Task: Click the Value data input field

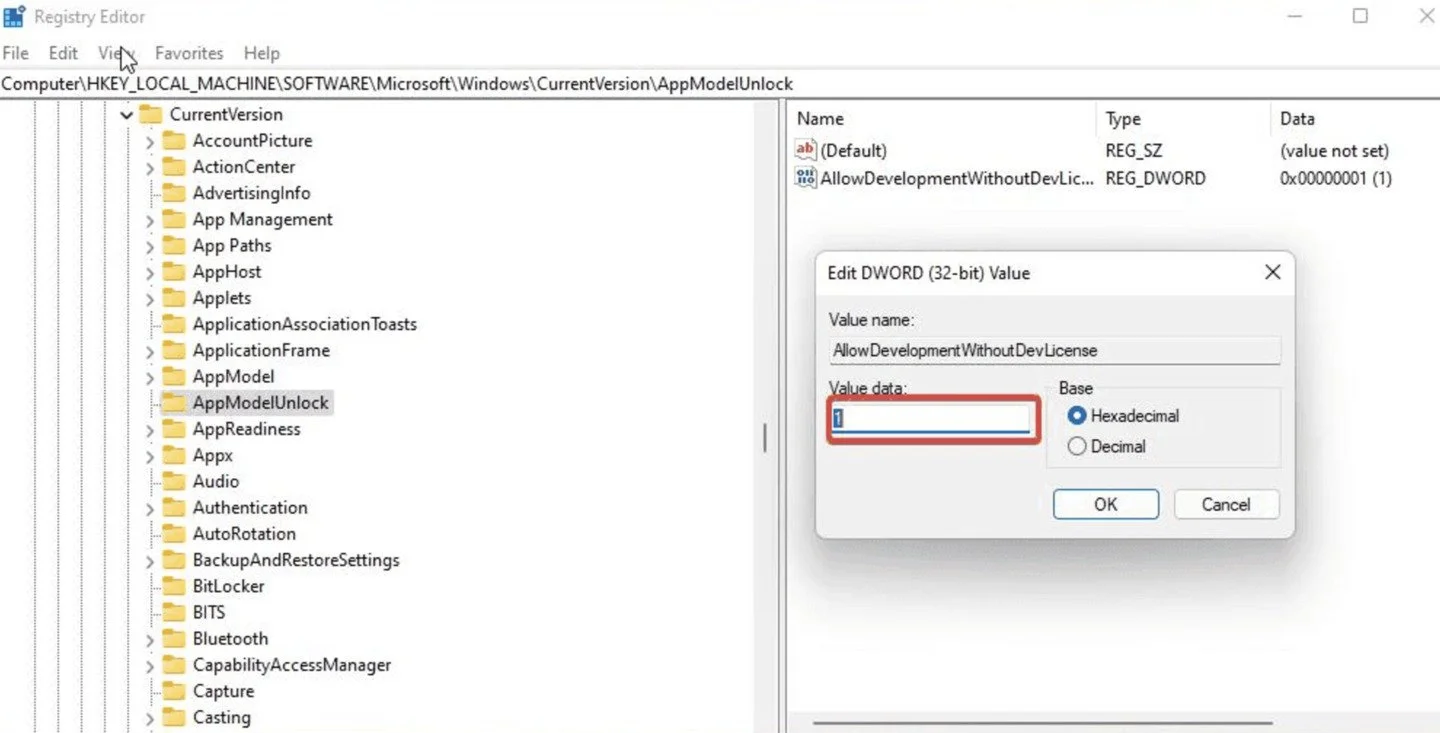Action: 931,418
